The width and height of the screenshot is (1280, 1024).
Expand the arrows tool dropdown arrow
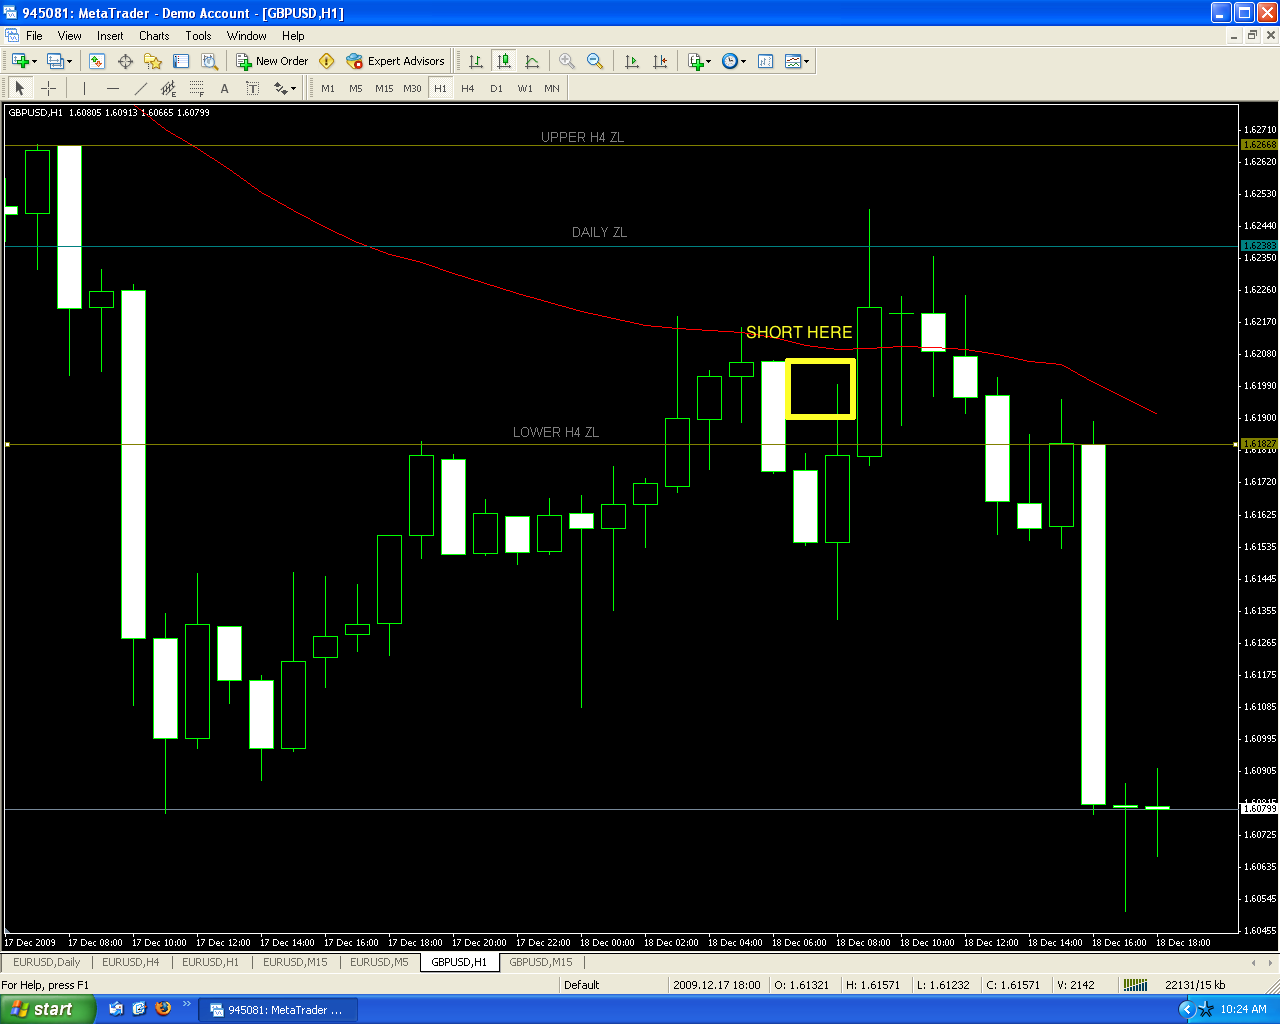pyautogui.click(x=293, y=89)
